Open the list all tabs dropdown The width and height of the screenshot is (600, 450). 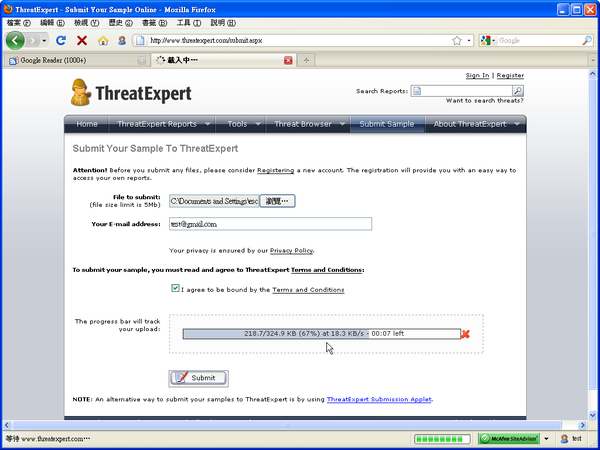point(593,60)
